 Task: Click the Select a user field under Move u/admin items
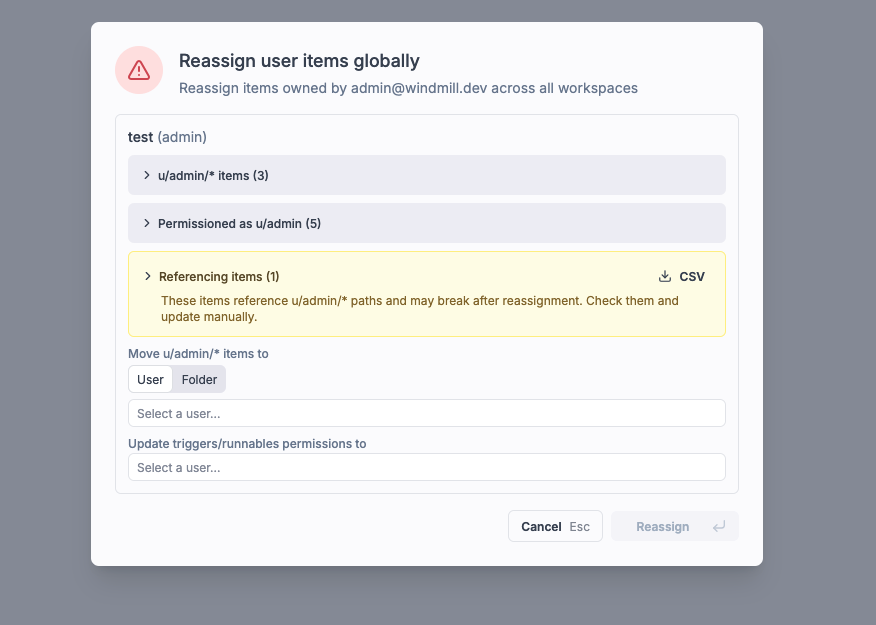point(427,412)
